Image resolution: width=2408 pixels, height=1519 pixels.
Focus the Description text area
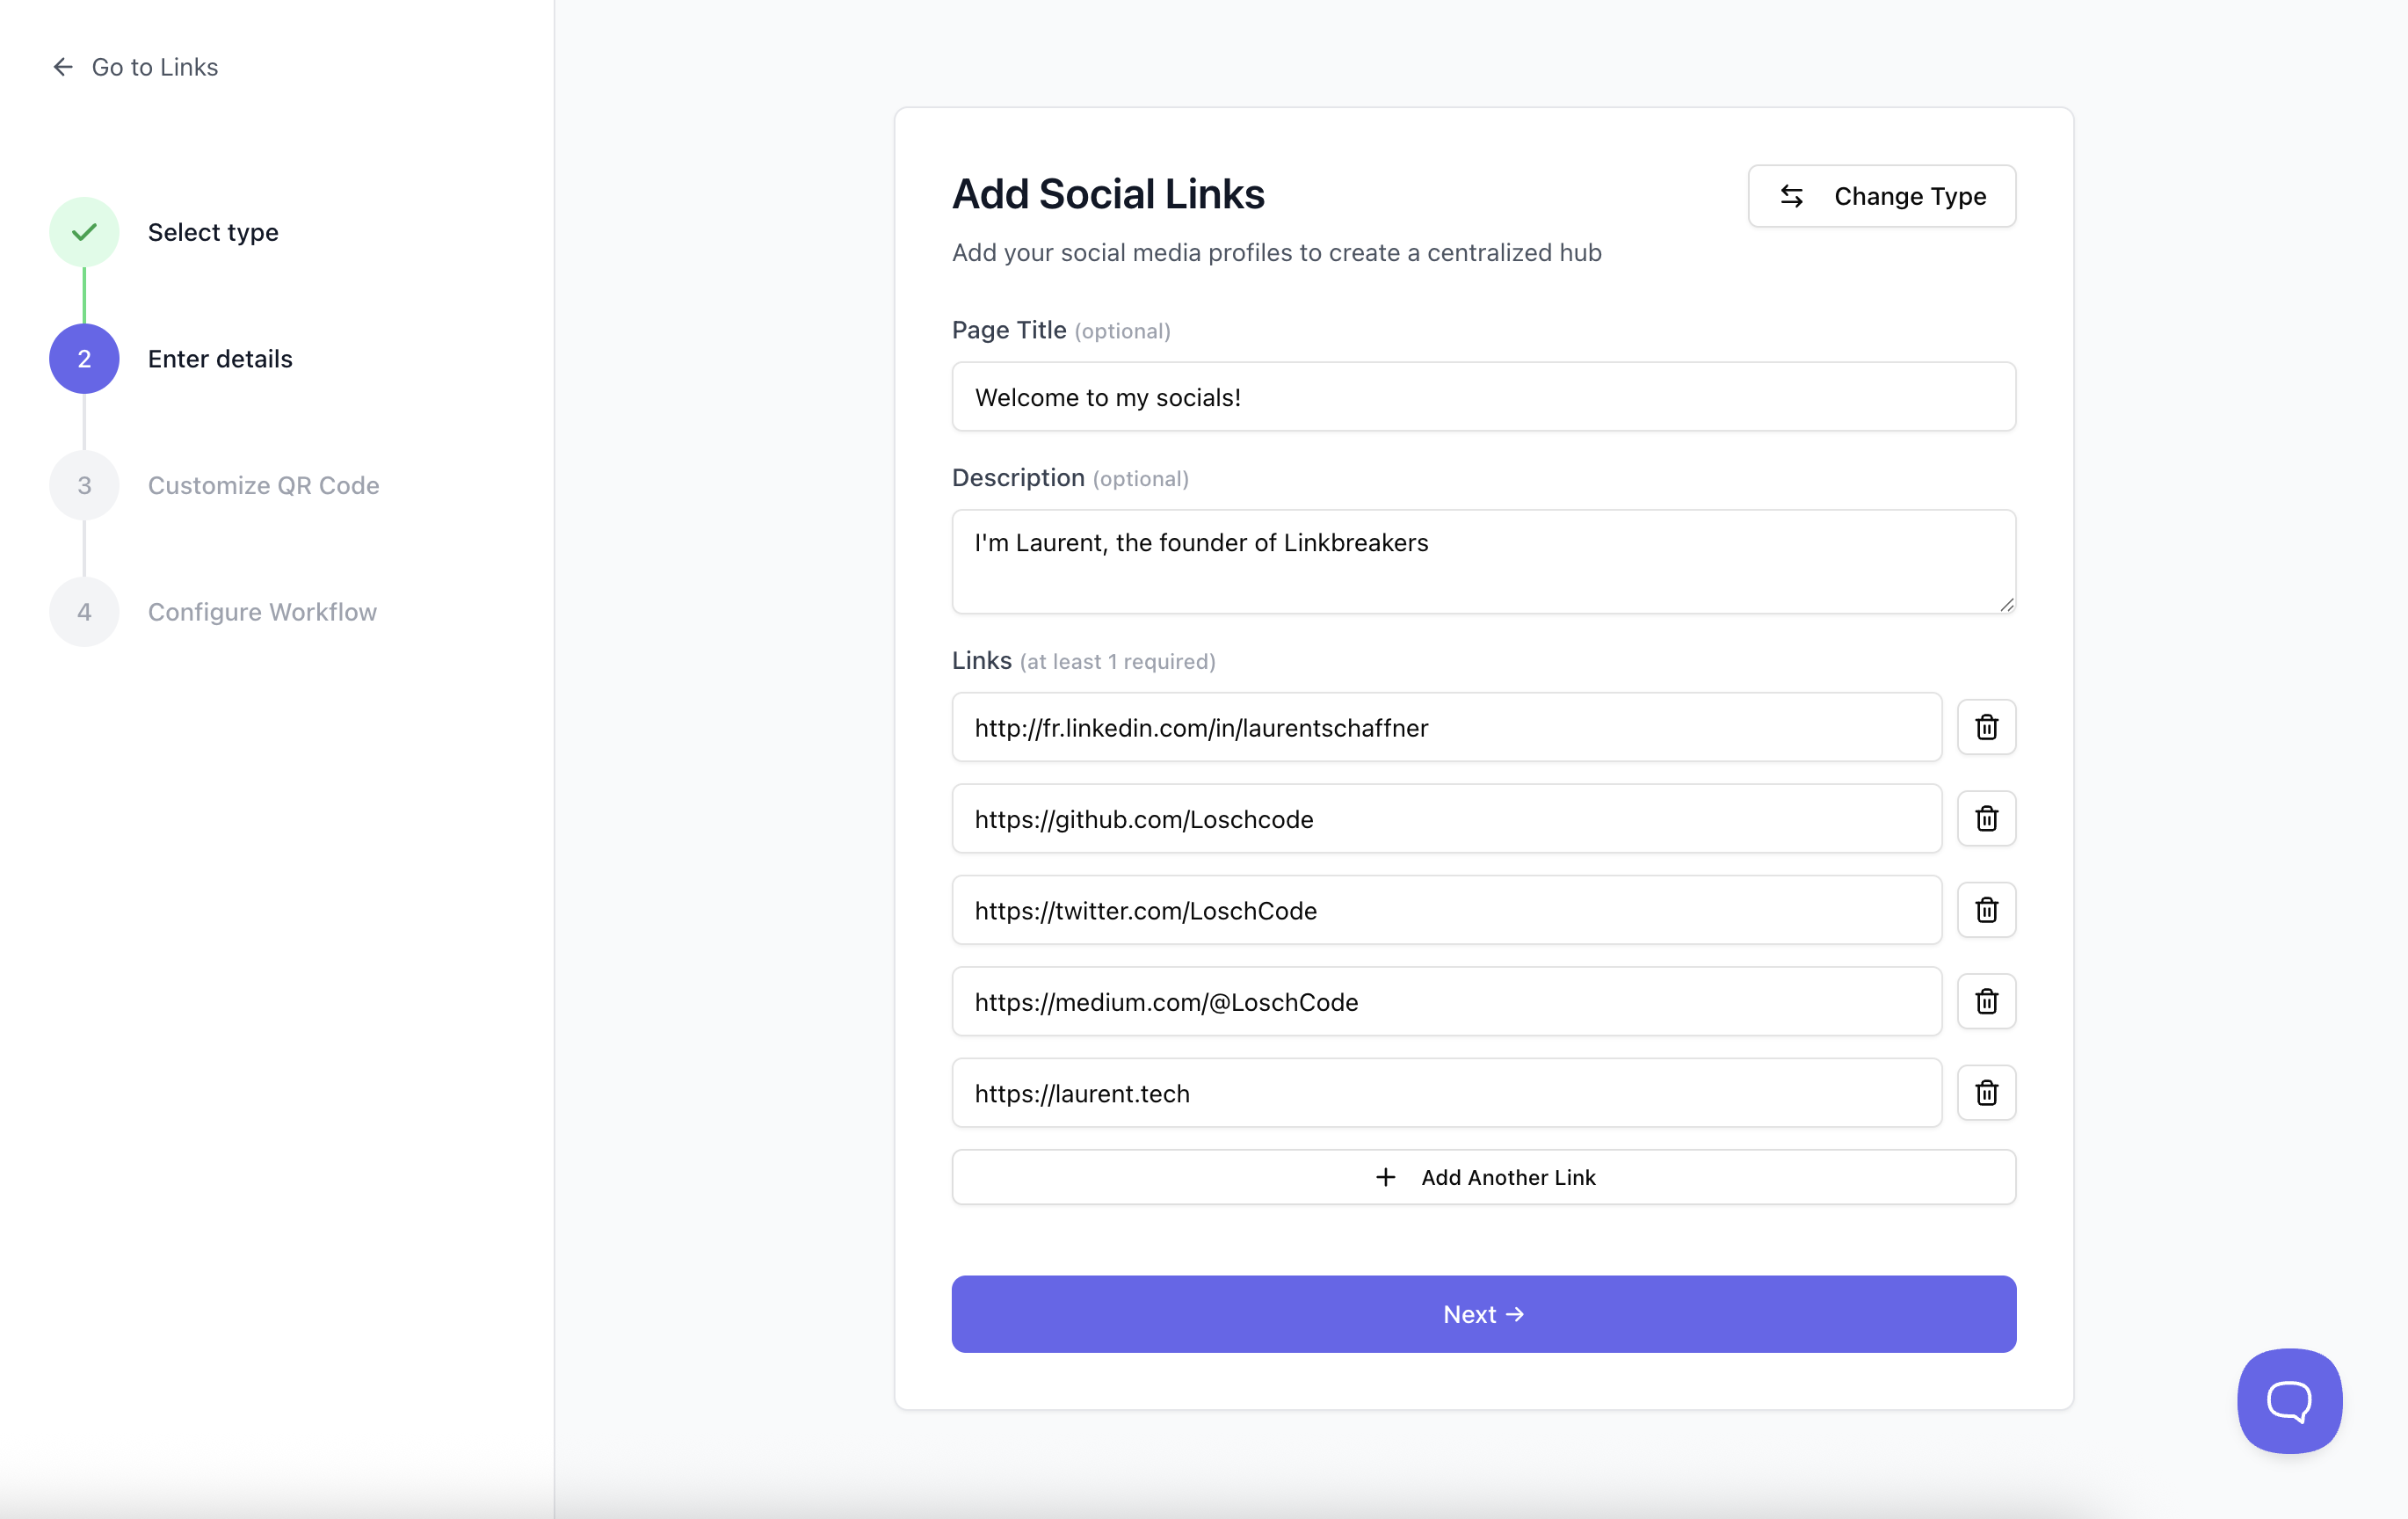(1483, 560)
